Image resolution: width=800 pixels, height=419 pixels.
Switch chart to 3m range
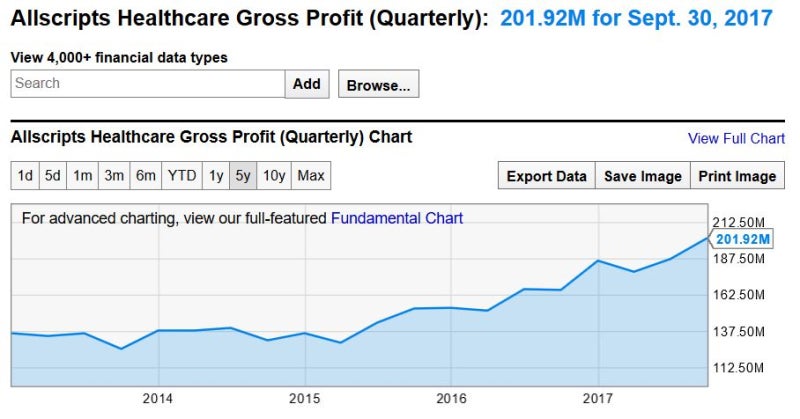pyautogui.click(x=114, y=176)
